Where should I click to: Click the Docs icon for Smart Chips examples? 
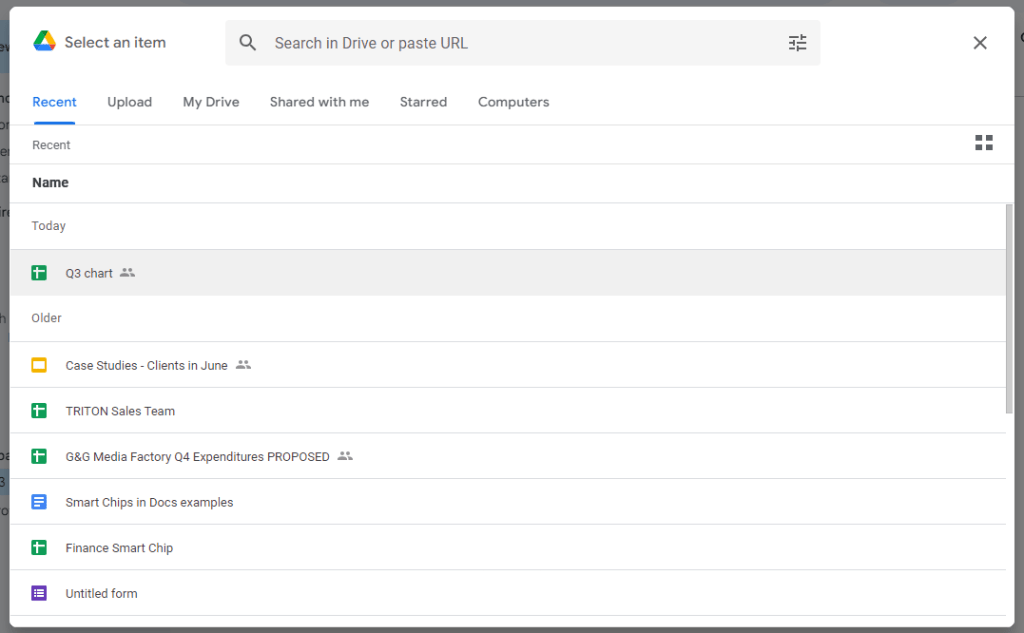tap(39, 502)
